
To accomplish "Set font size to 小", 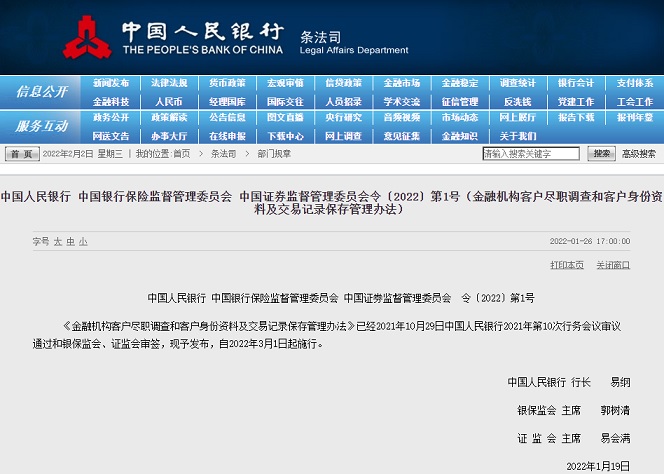I will 83,241.
